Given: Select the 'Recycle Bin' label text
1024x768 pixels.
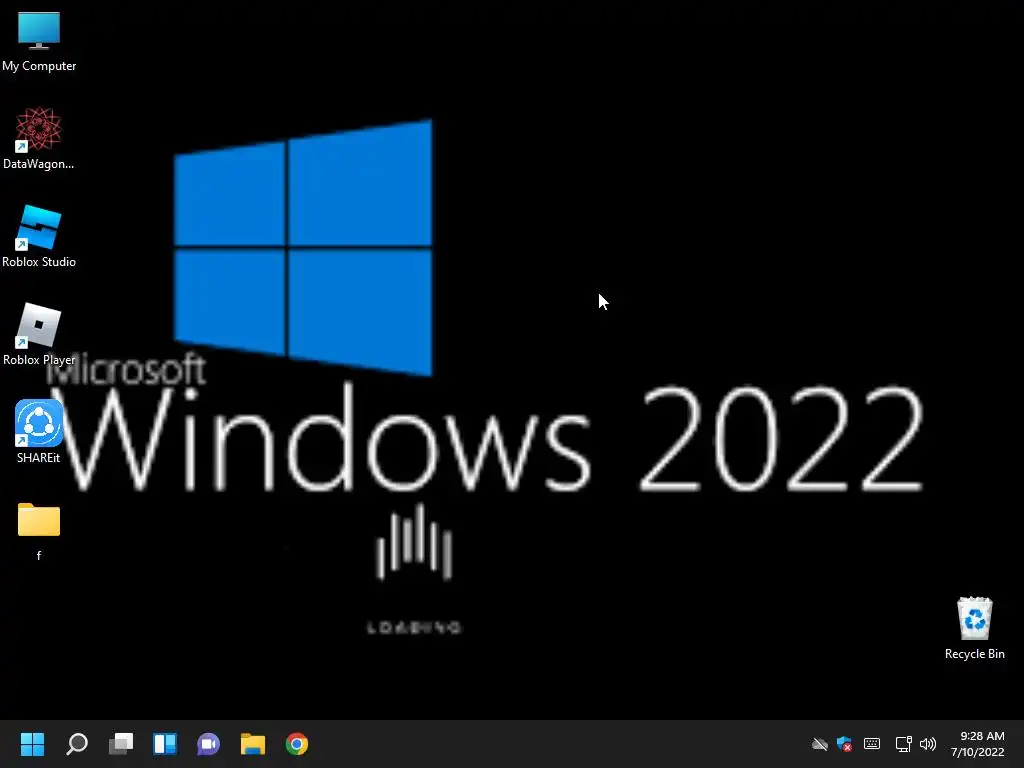Looking at the screenshot, I should click(974, 654).
